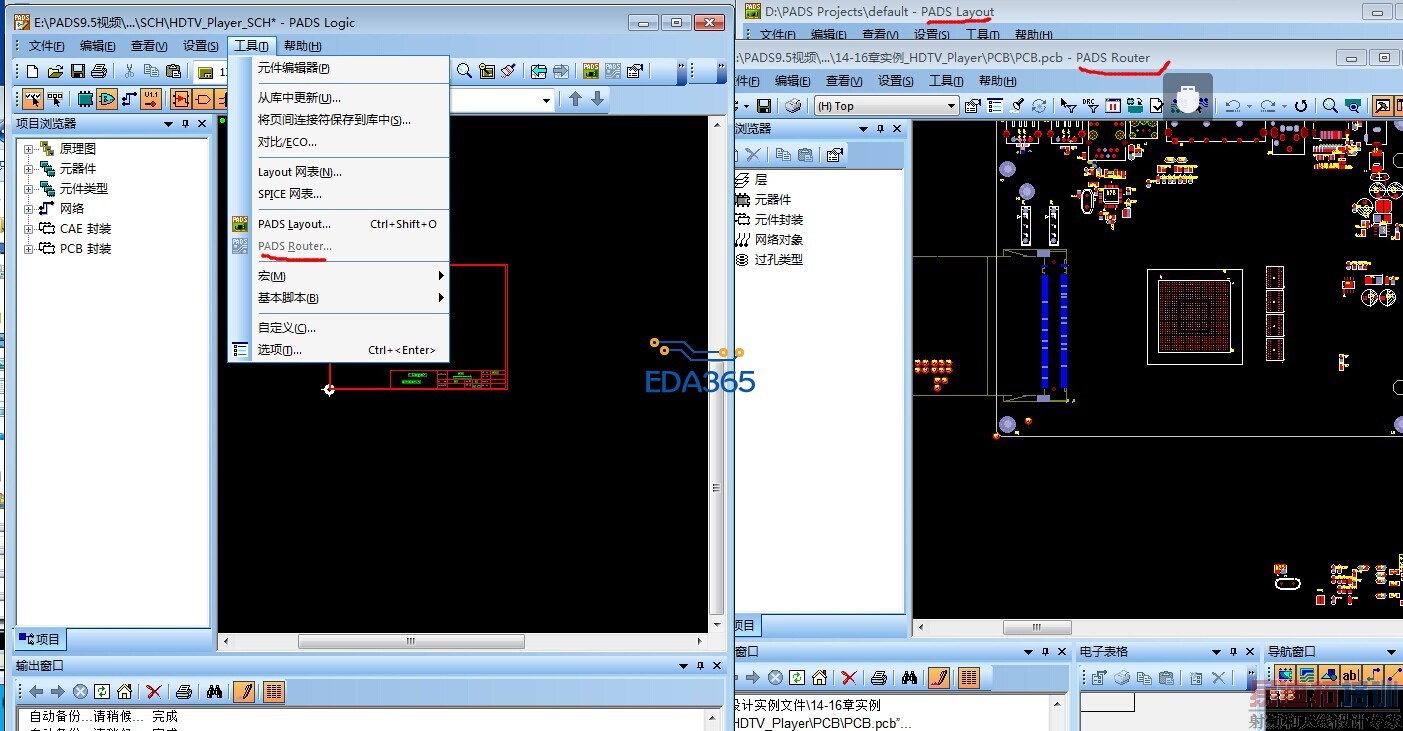Open the 宏 submenu arrow entry
This screenshot has width=1403, height=731.
pyautogui.click(x=339, y=276)
